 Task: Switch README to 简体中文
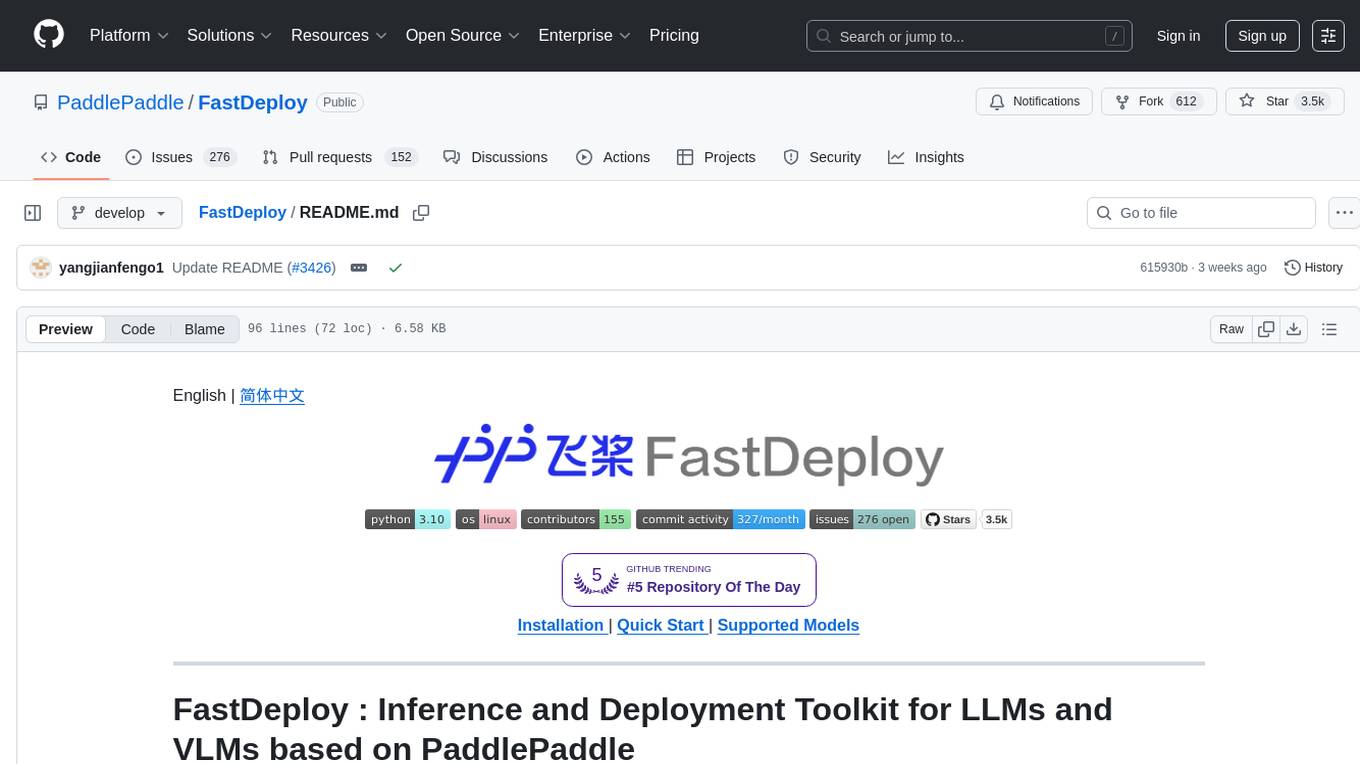tap(272, 395)
